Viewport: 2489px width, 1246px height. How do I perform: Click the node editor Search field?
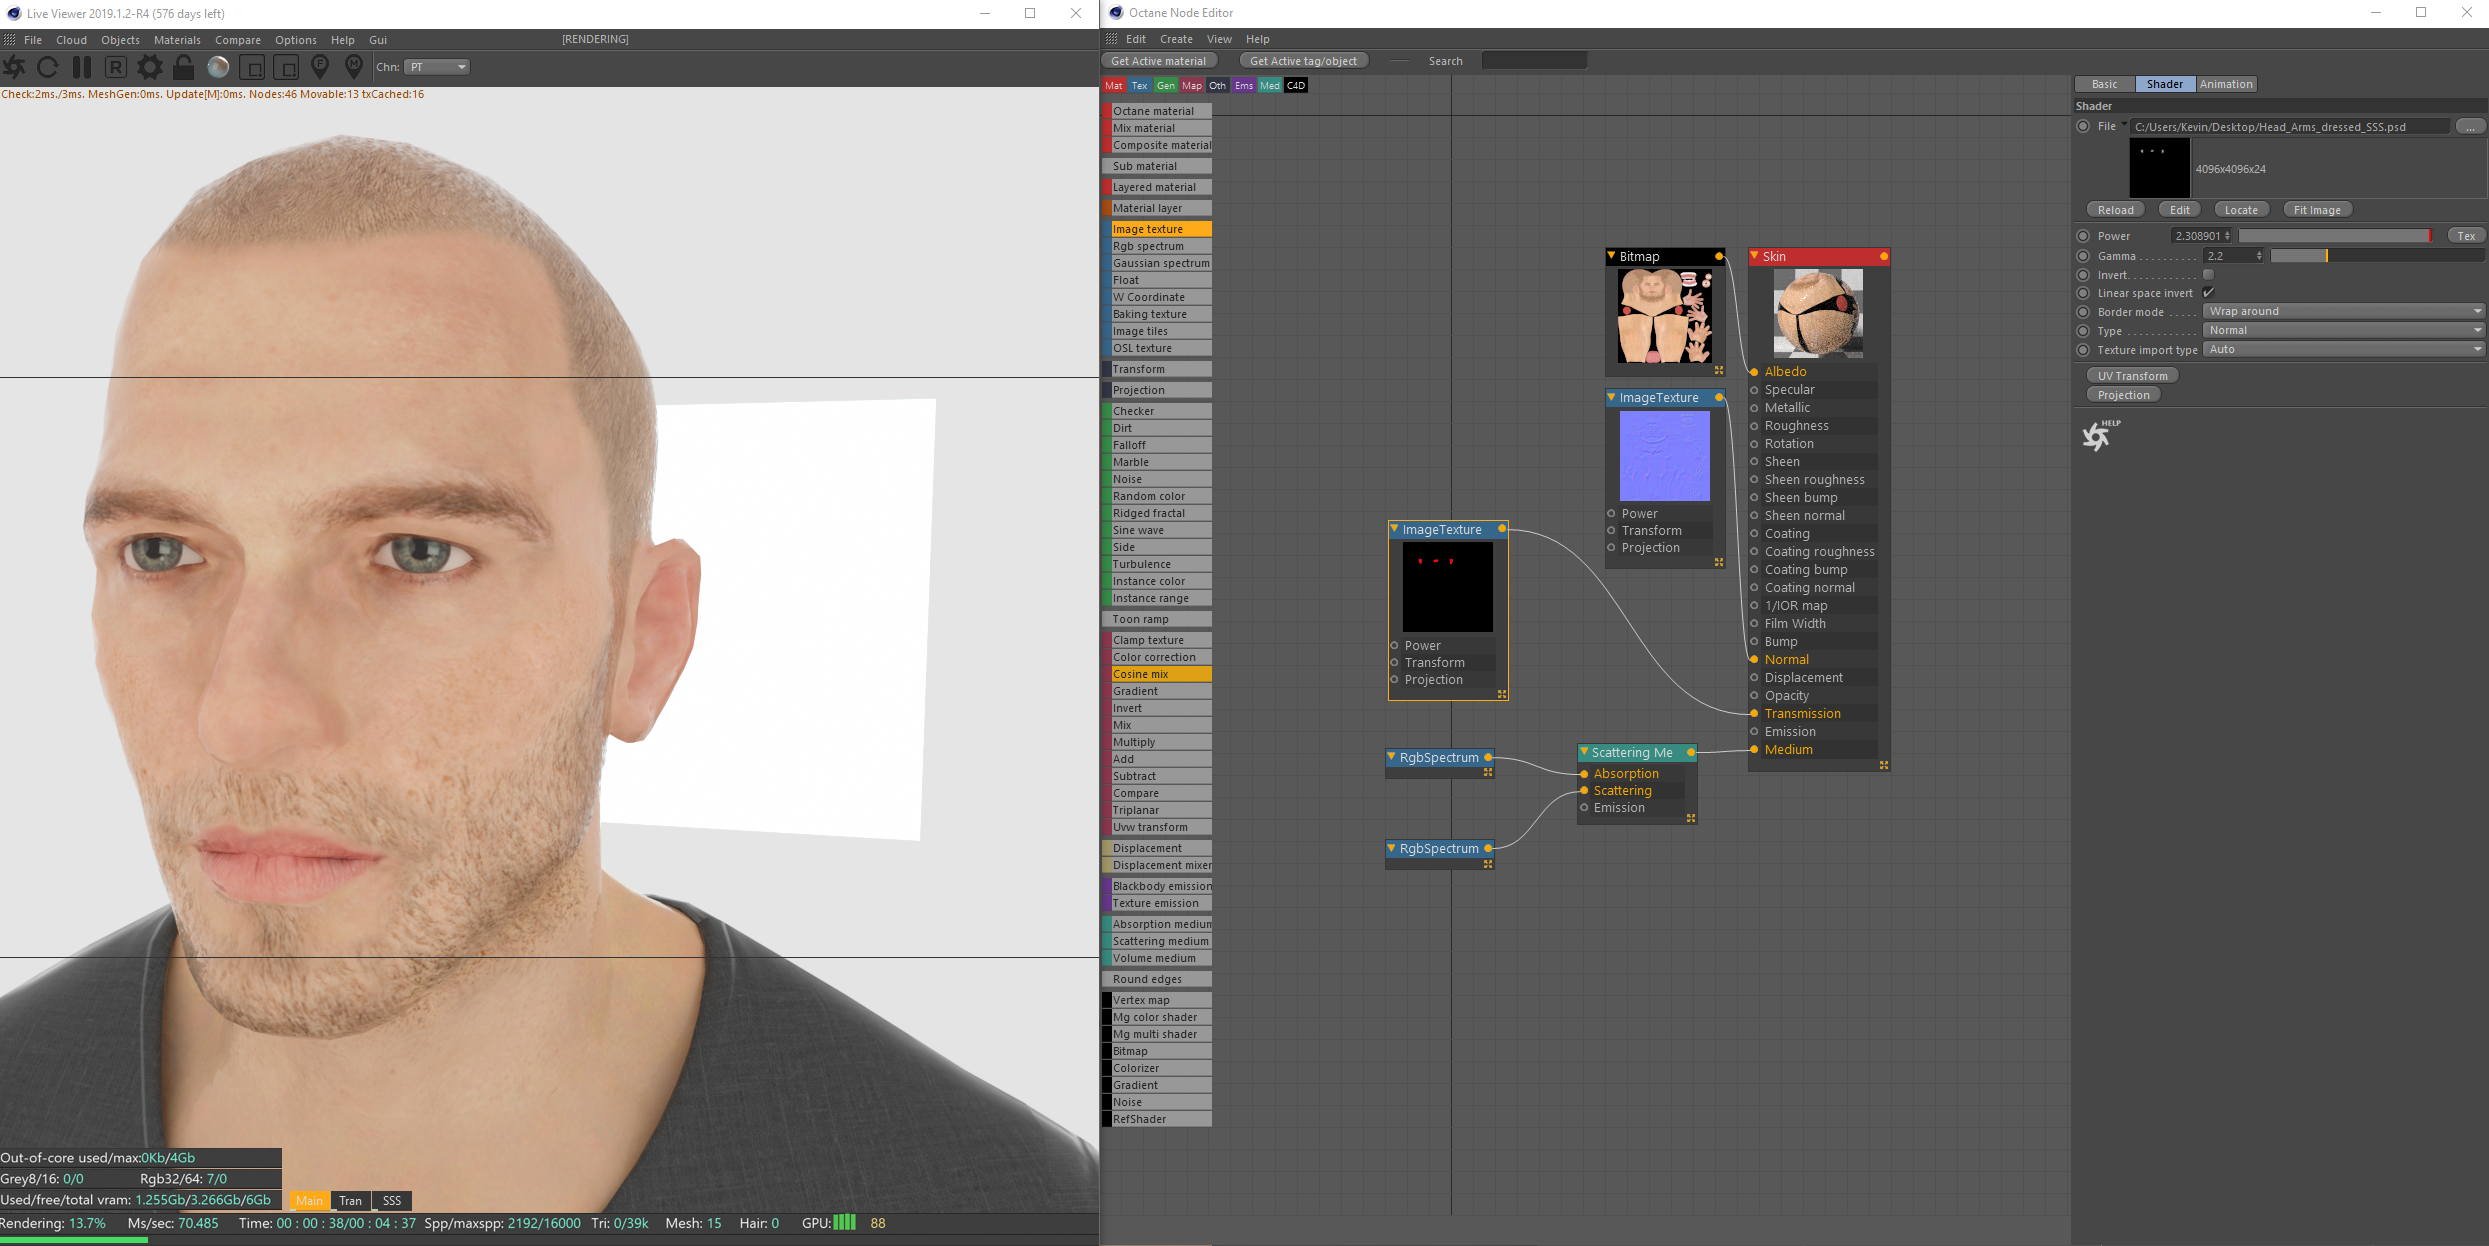pyautogui.click(x=1534, y=61)
